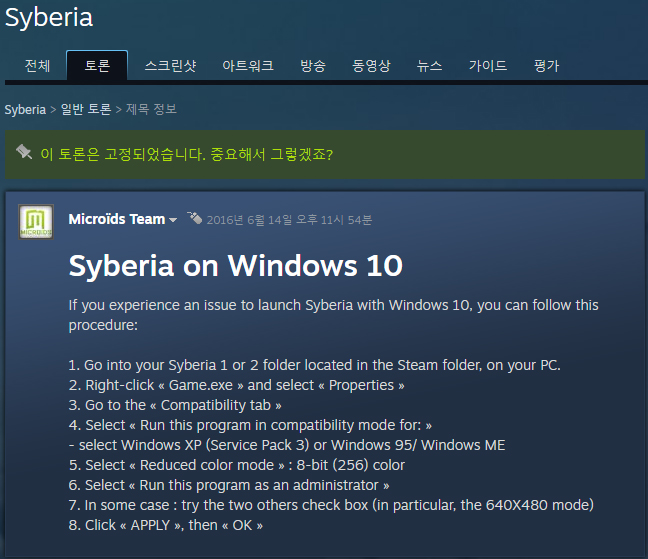Click the pinned notice 이 토론은 고정되었습니다
The height and width of the screenshot is (559, 648).
tap(186, 155)
